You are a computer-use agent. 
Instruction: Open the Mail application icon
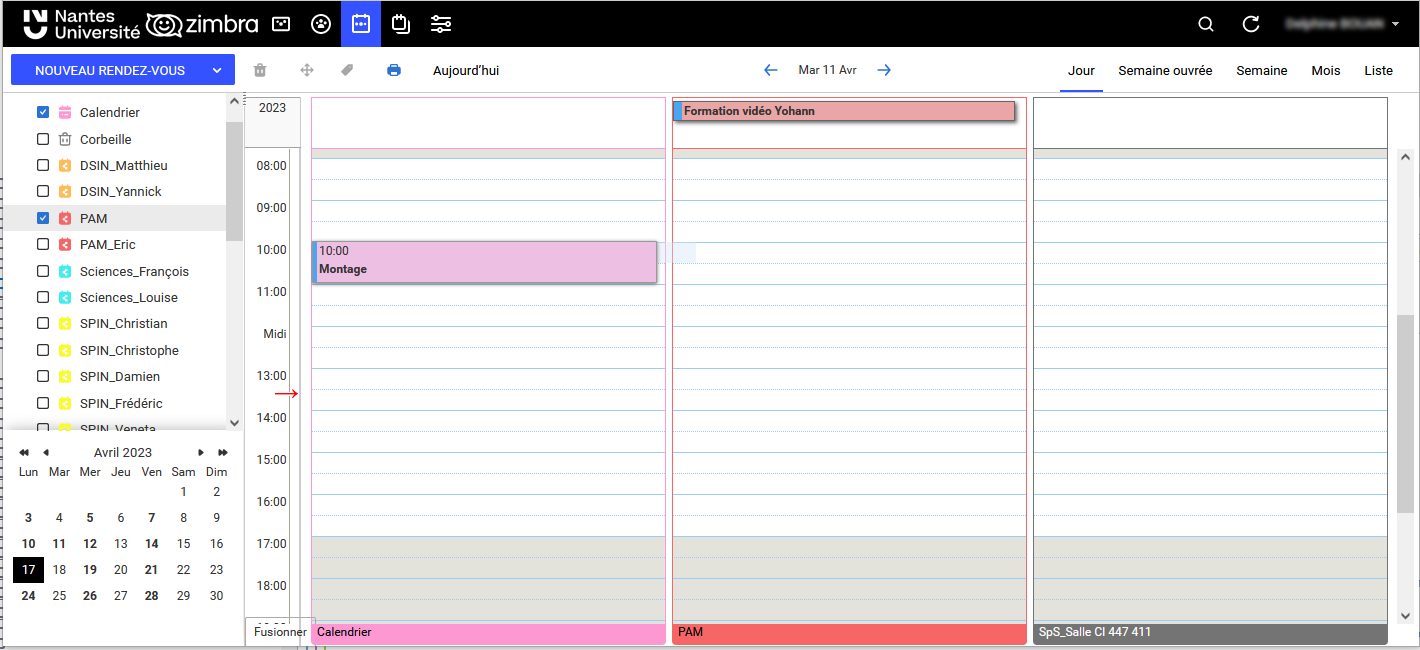click(281, 23)
